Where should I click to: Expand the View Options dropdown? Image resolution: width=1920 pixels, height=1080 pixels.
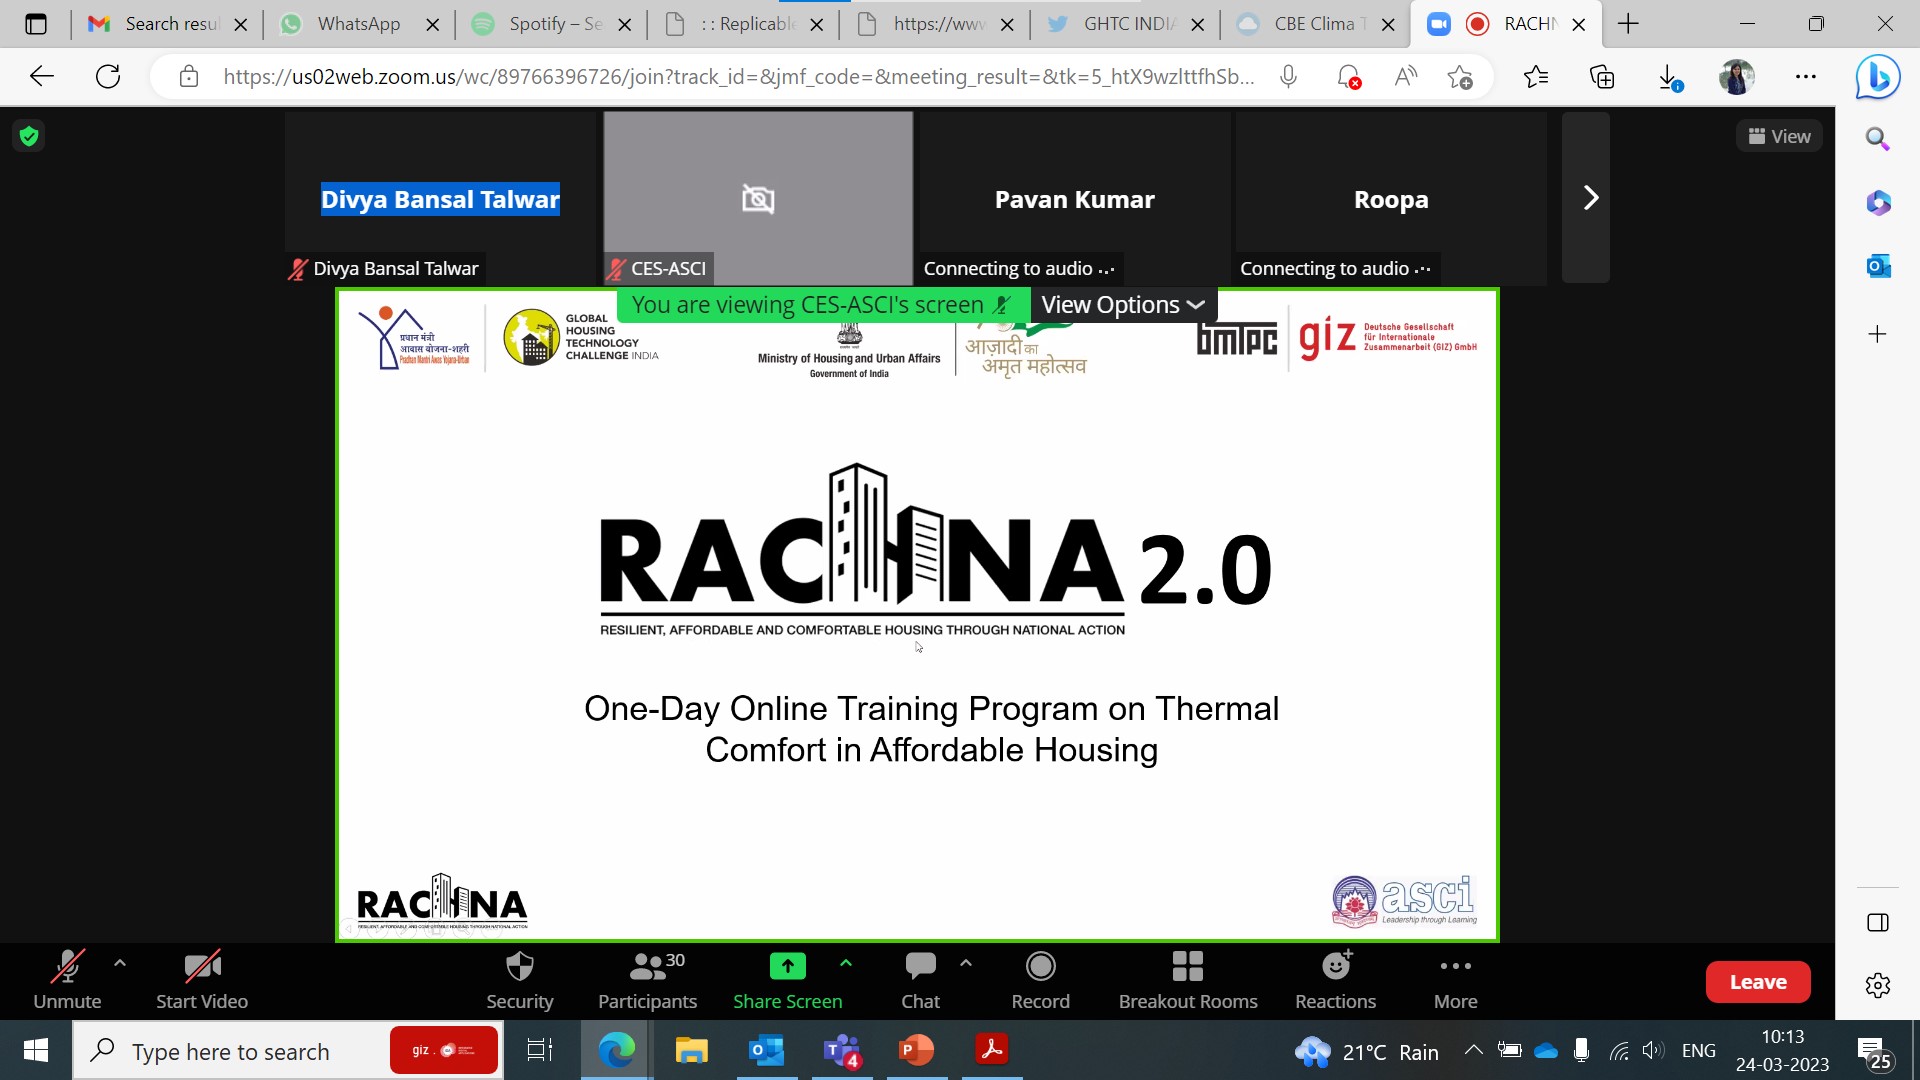pyautogui.click(x=1122, y=305)
